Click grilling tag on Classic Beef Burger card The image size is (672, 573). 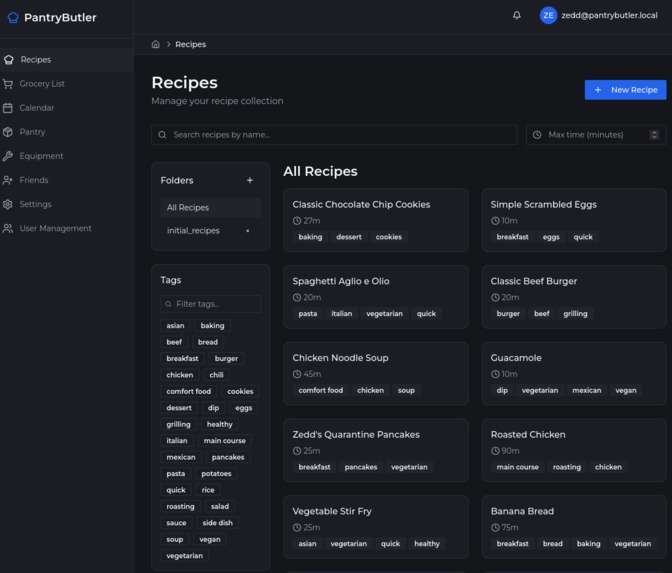[575, 314]
